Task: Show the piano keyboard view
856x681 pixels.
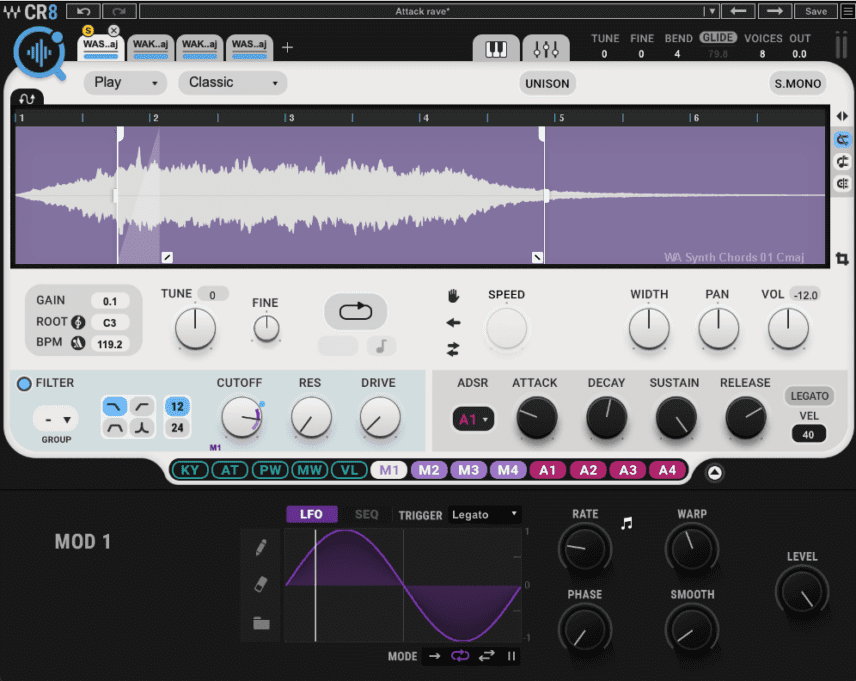Action: click(x=496, y=49)
